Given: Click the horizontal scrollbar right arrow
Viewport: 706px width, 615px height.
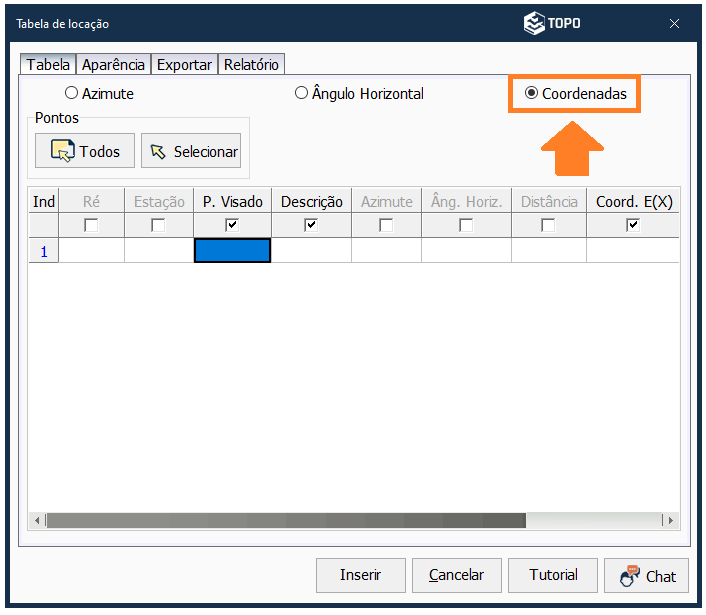Looking at the screenshot, I should [670, 521].
